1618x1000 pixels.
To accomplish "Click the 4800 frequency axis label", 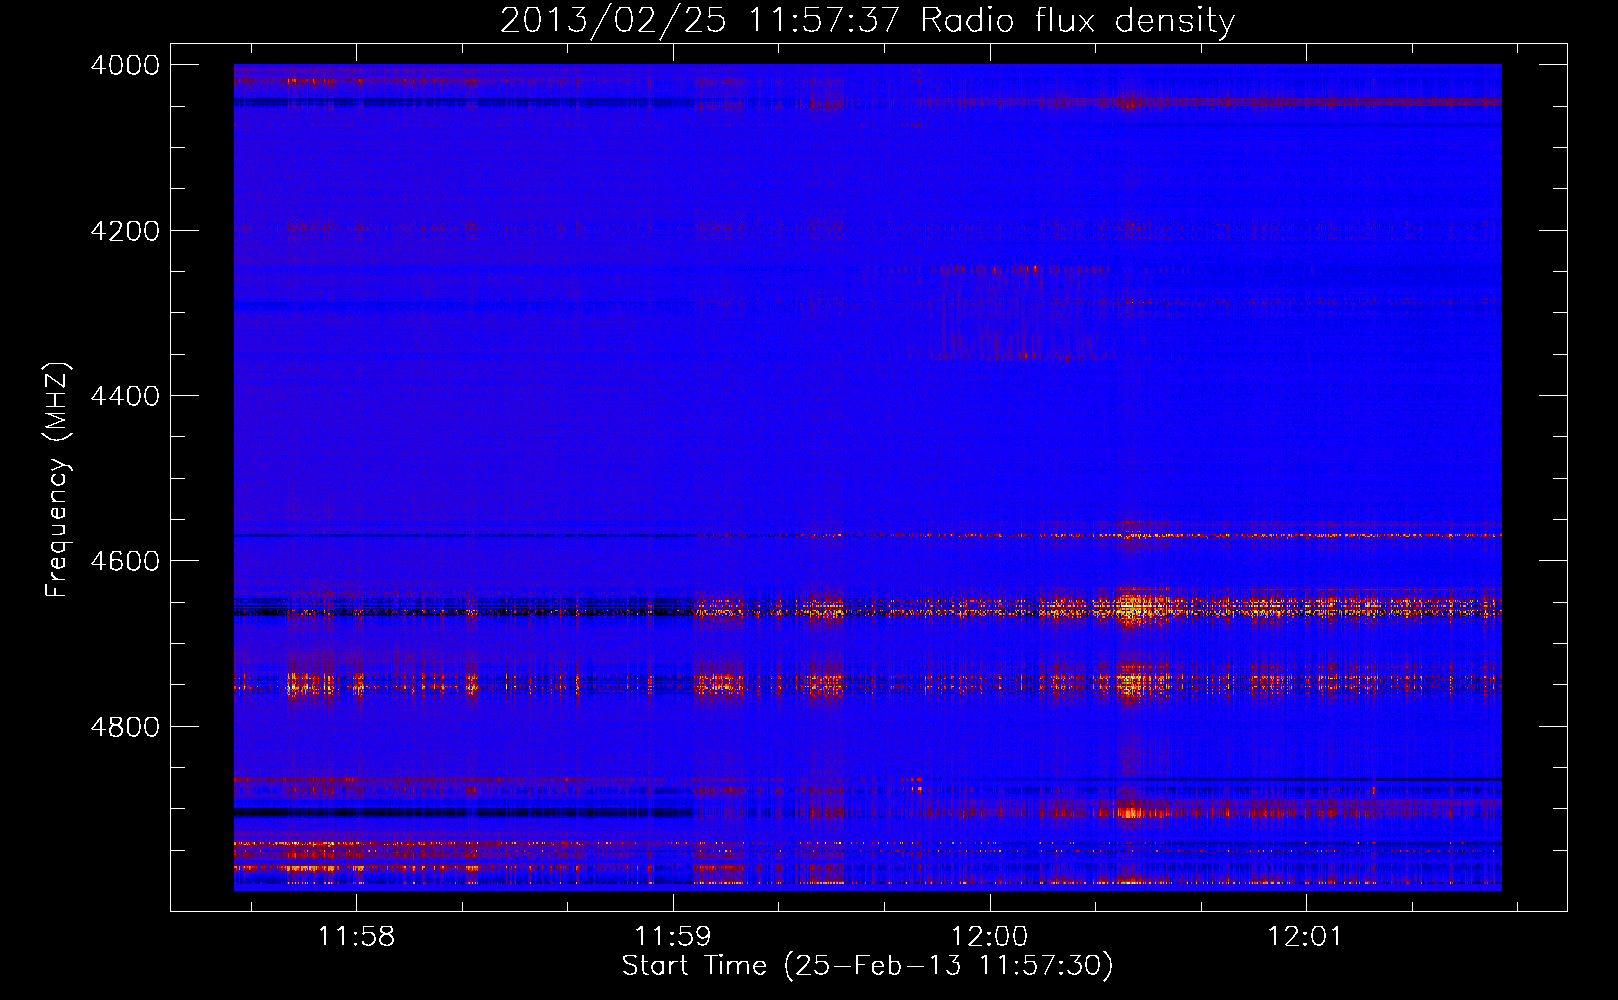I will click(x=125, y=727).
